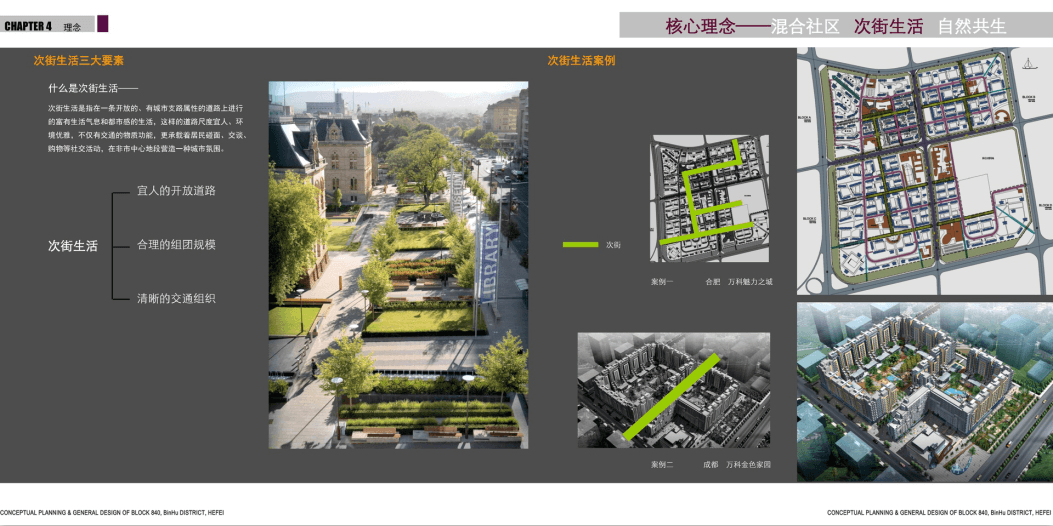
Task: Click the purple 次街生活 in the header banner
Action: [x=886, y=26]
